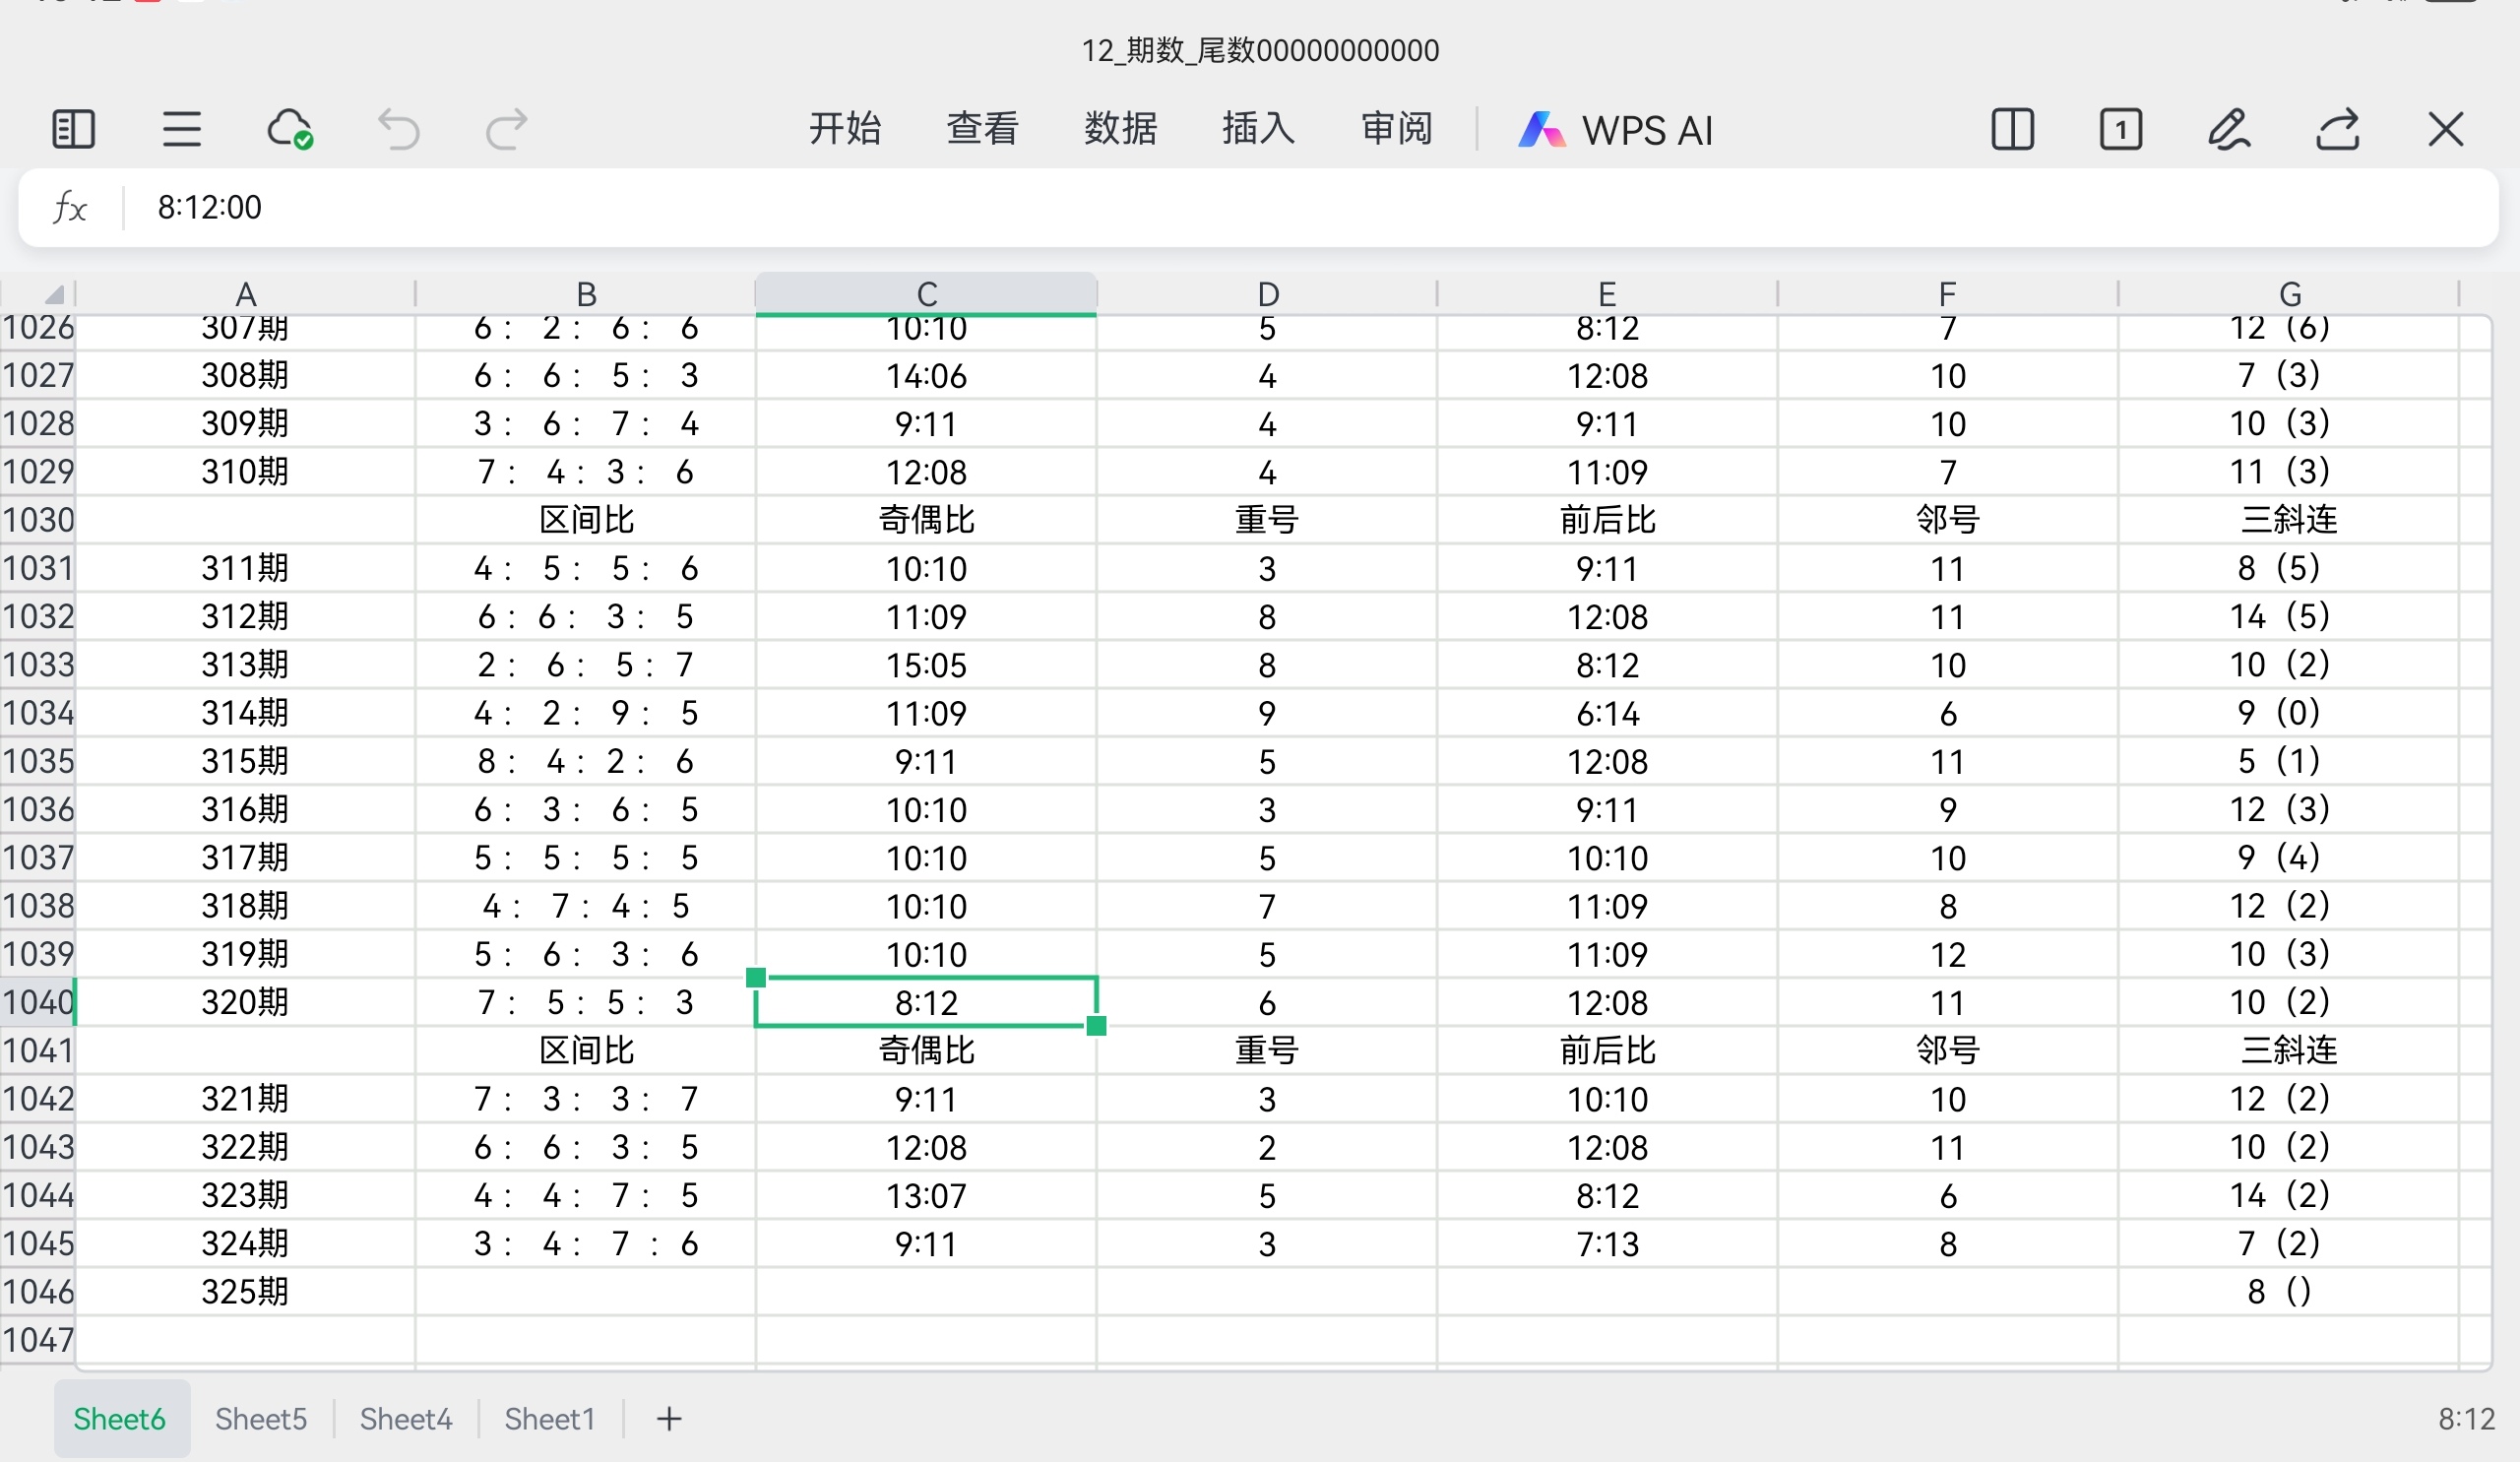
Task: Select row header 1035
Action: 38,761
